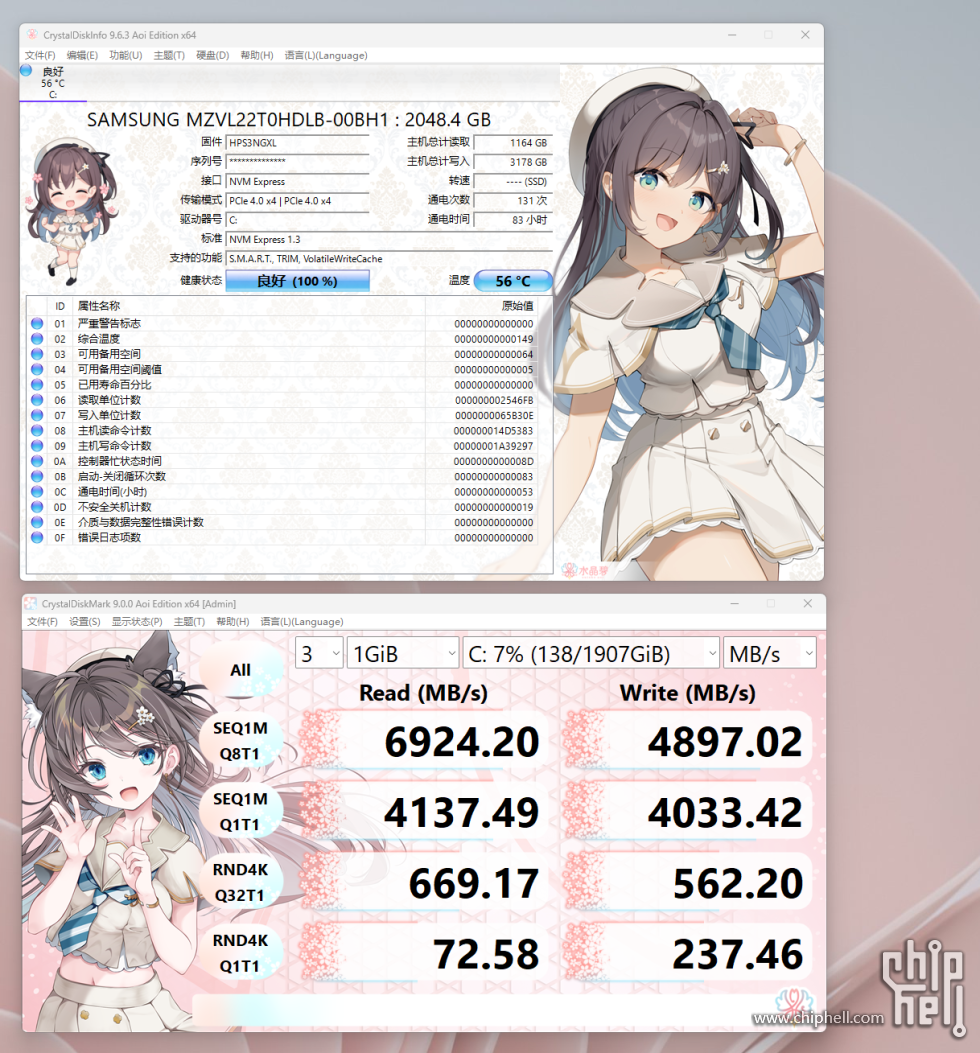Run the SEQ1M Q8T1 test
980x1053 pixels.
click(240, 741)
